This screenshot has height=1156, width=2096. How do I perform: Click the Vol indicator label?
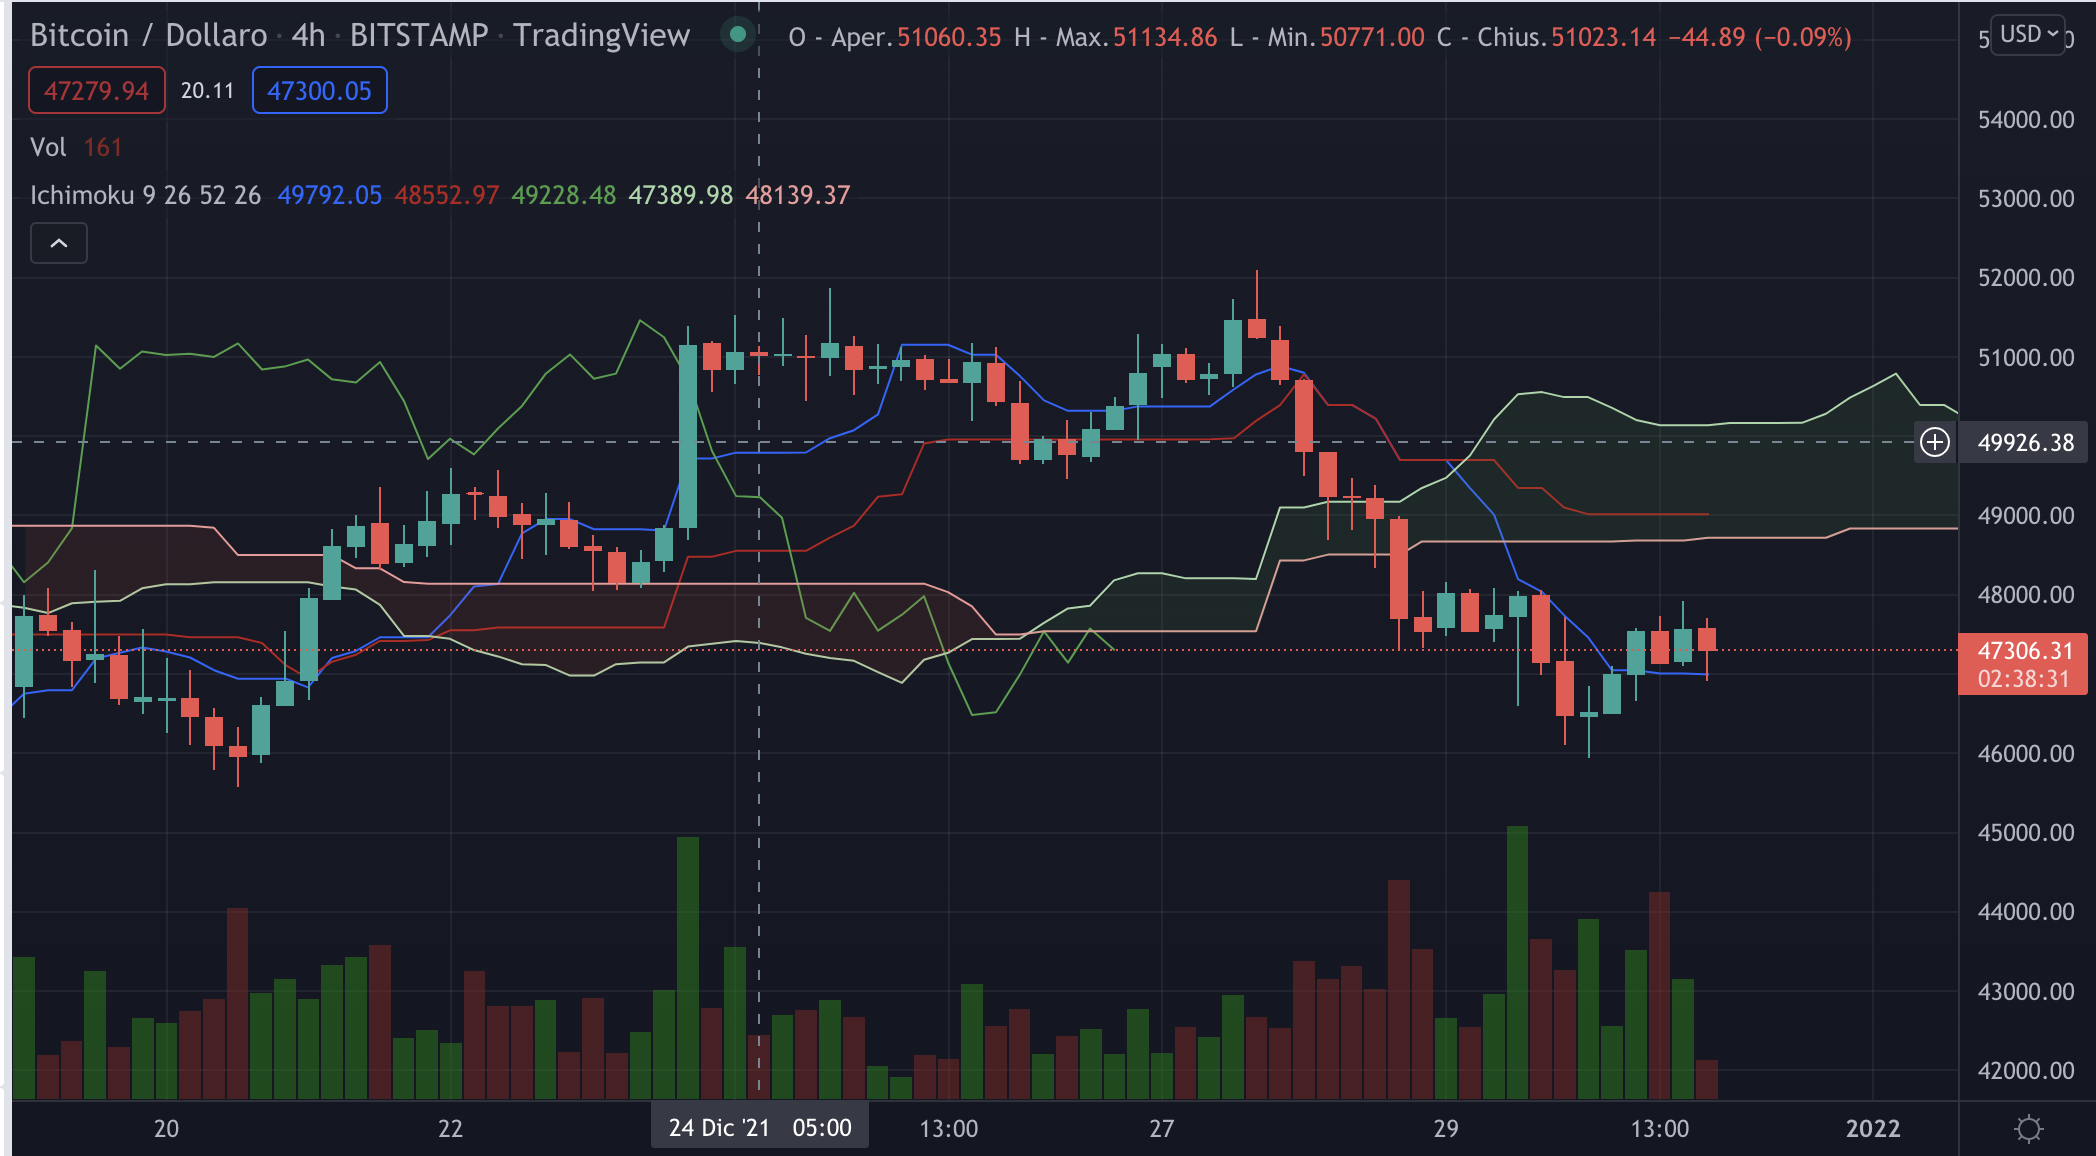pos(48,147)
